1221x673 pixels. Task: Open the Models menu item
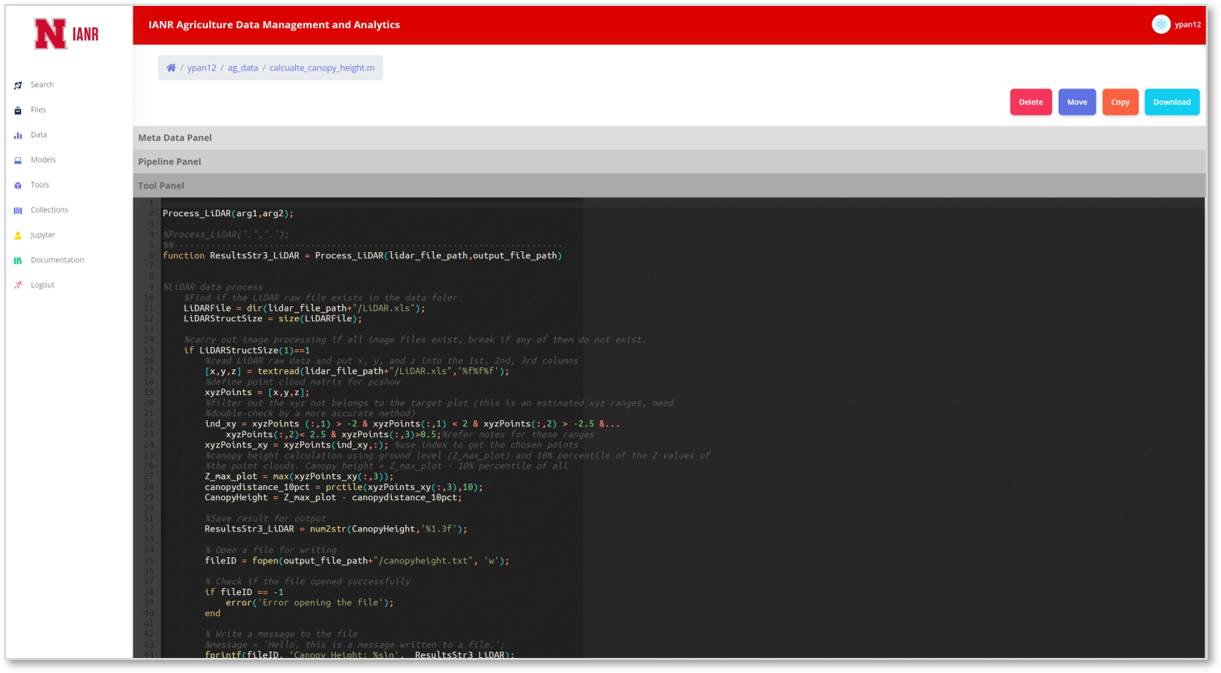43,160
